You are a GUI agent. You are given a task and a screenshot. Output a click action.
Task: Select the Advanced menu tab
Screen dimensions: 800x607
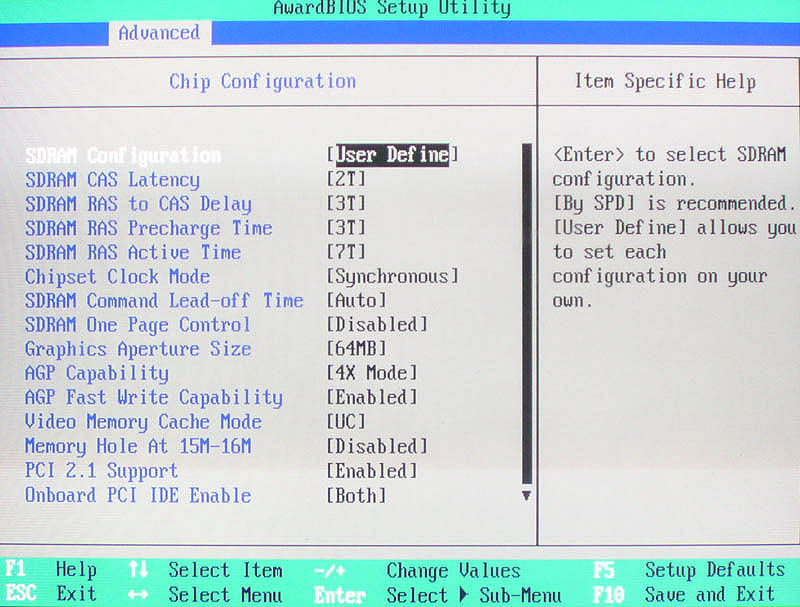(158, 33)
